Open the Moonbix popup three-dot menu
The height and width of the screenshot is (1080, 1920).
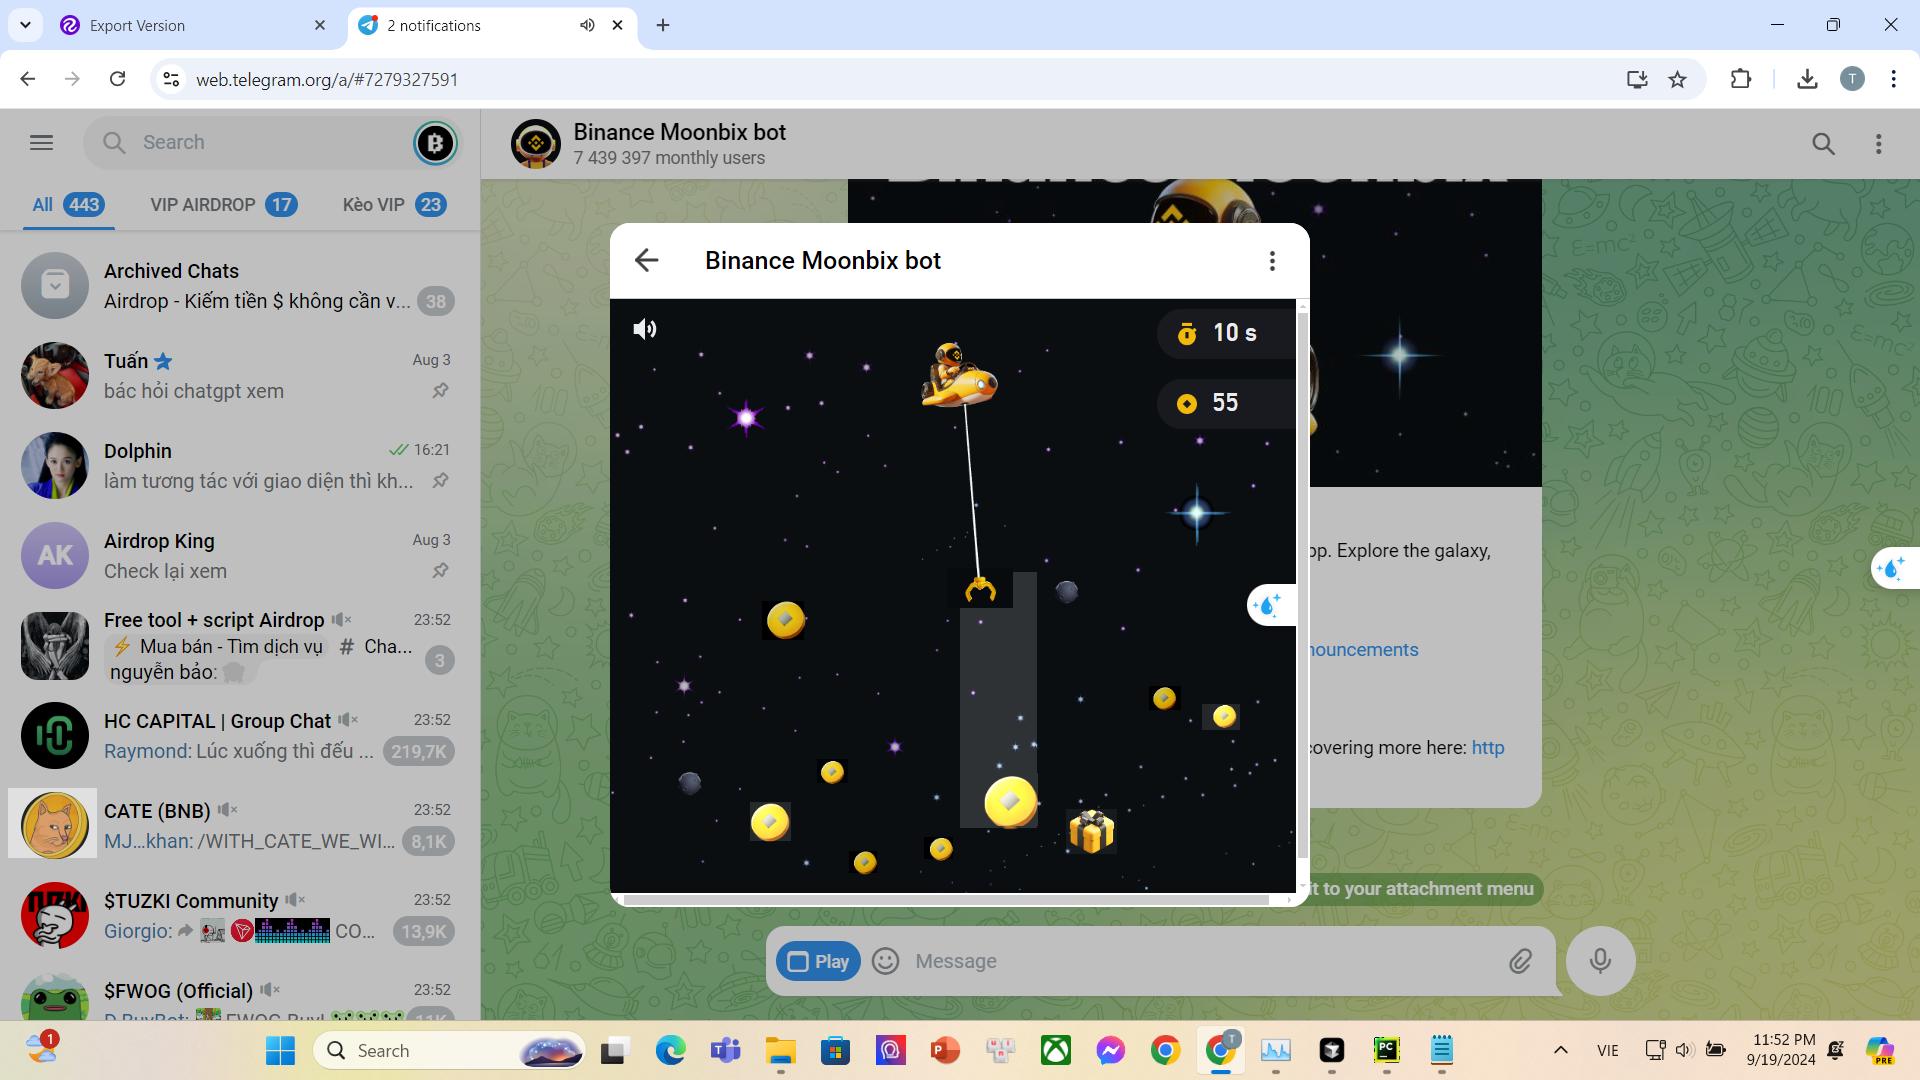[x=1272, y=261]
